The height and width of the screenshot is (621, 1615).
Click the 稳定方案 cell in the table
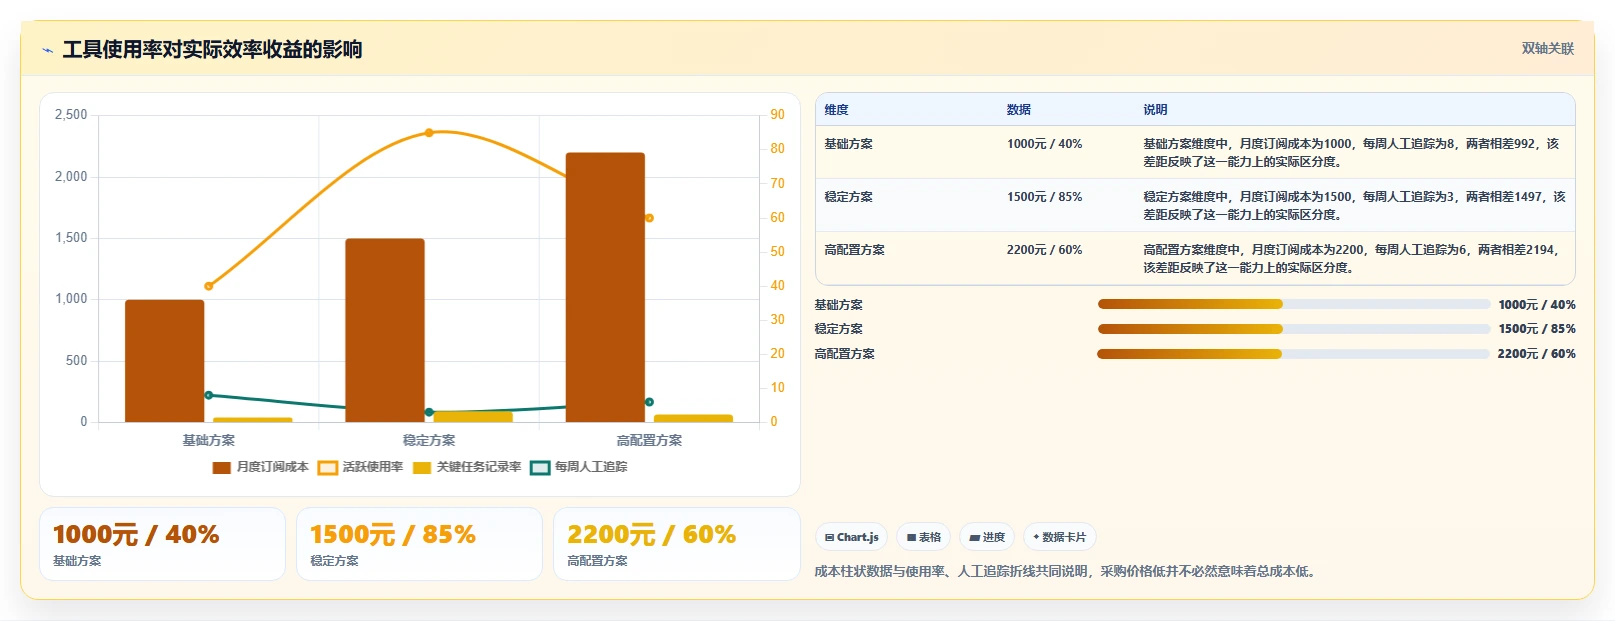(x=848, y=197)
